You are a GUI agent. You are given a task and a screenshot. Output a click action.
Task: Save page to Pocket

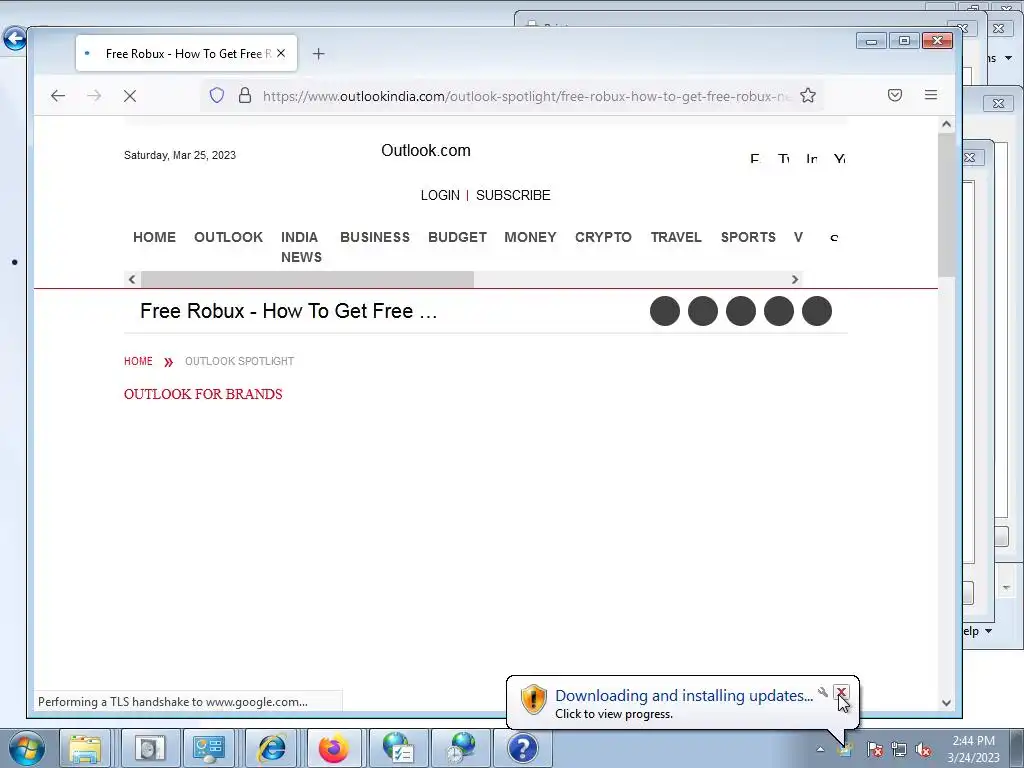coord(895,95)
